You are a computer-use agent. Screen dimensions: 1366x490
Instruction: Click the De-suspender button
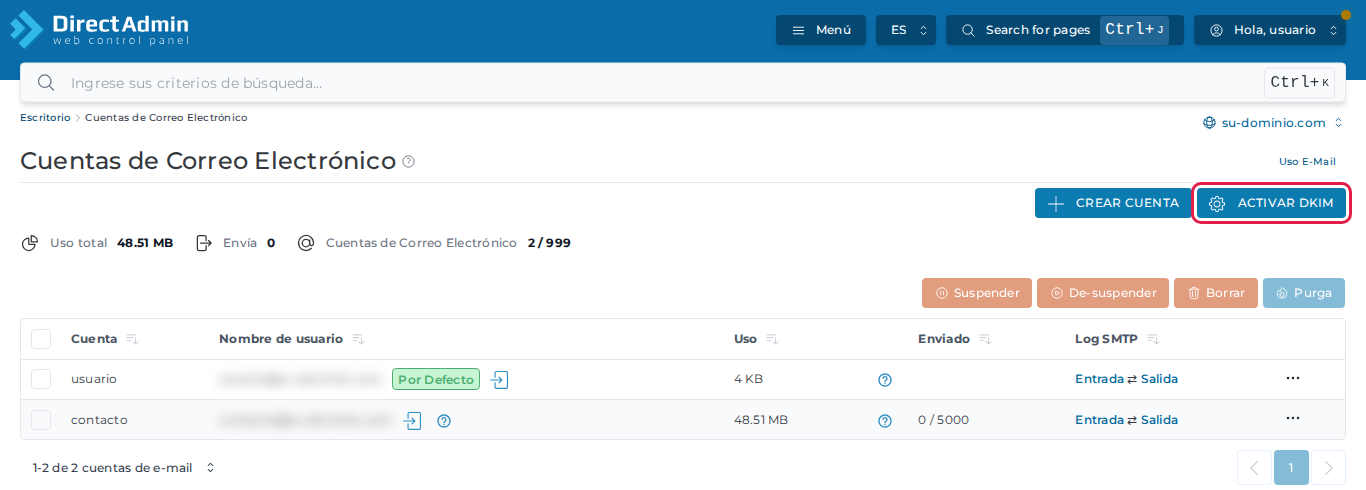coord(1103,293)
